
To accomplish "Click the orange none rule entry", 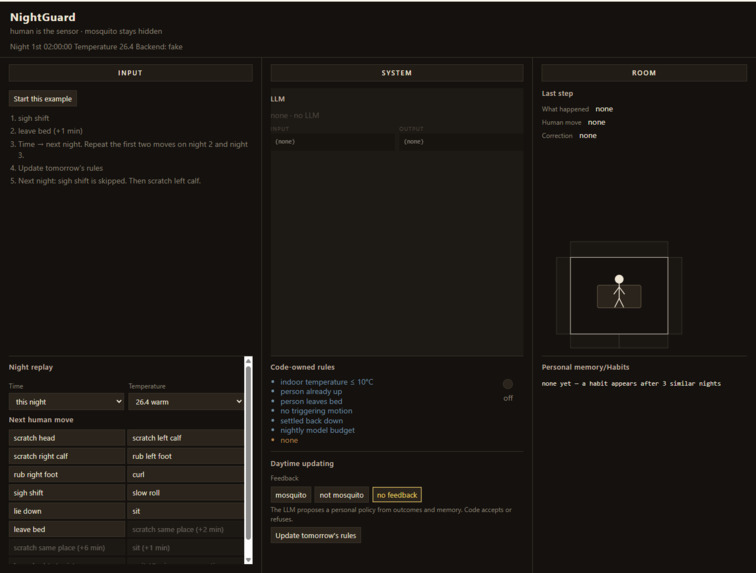I will 289,440.
